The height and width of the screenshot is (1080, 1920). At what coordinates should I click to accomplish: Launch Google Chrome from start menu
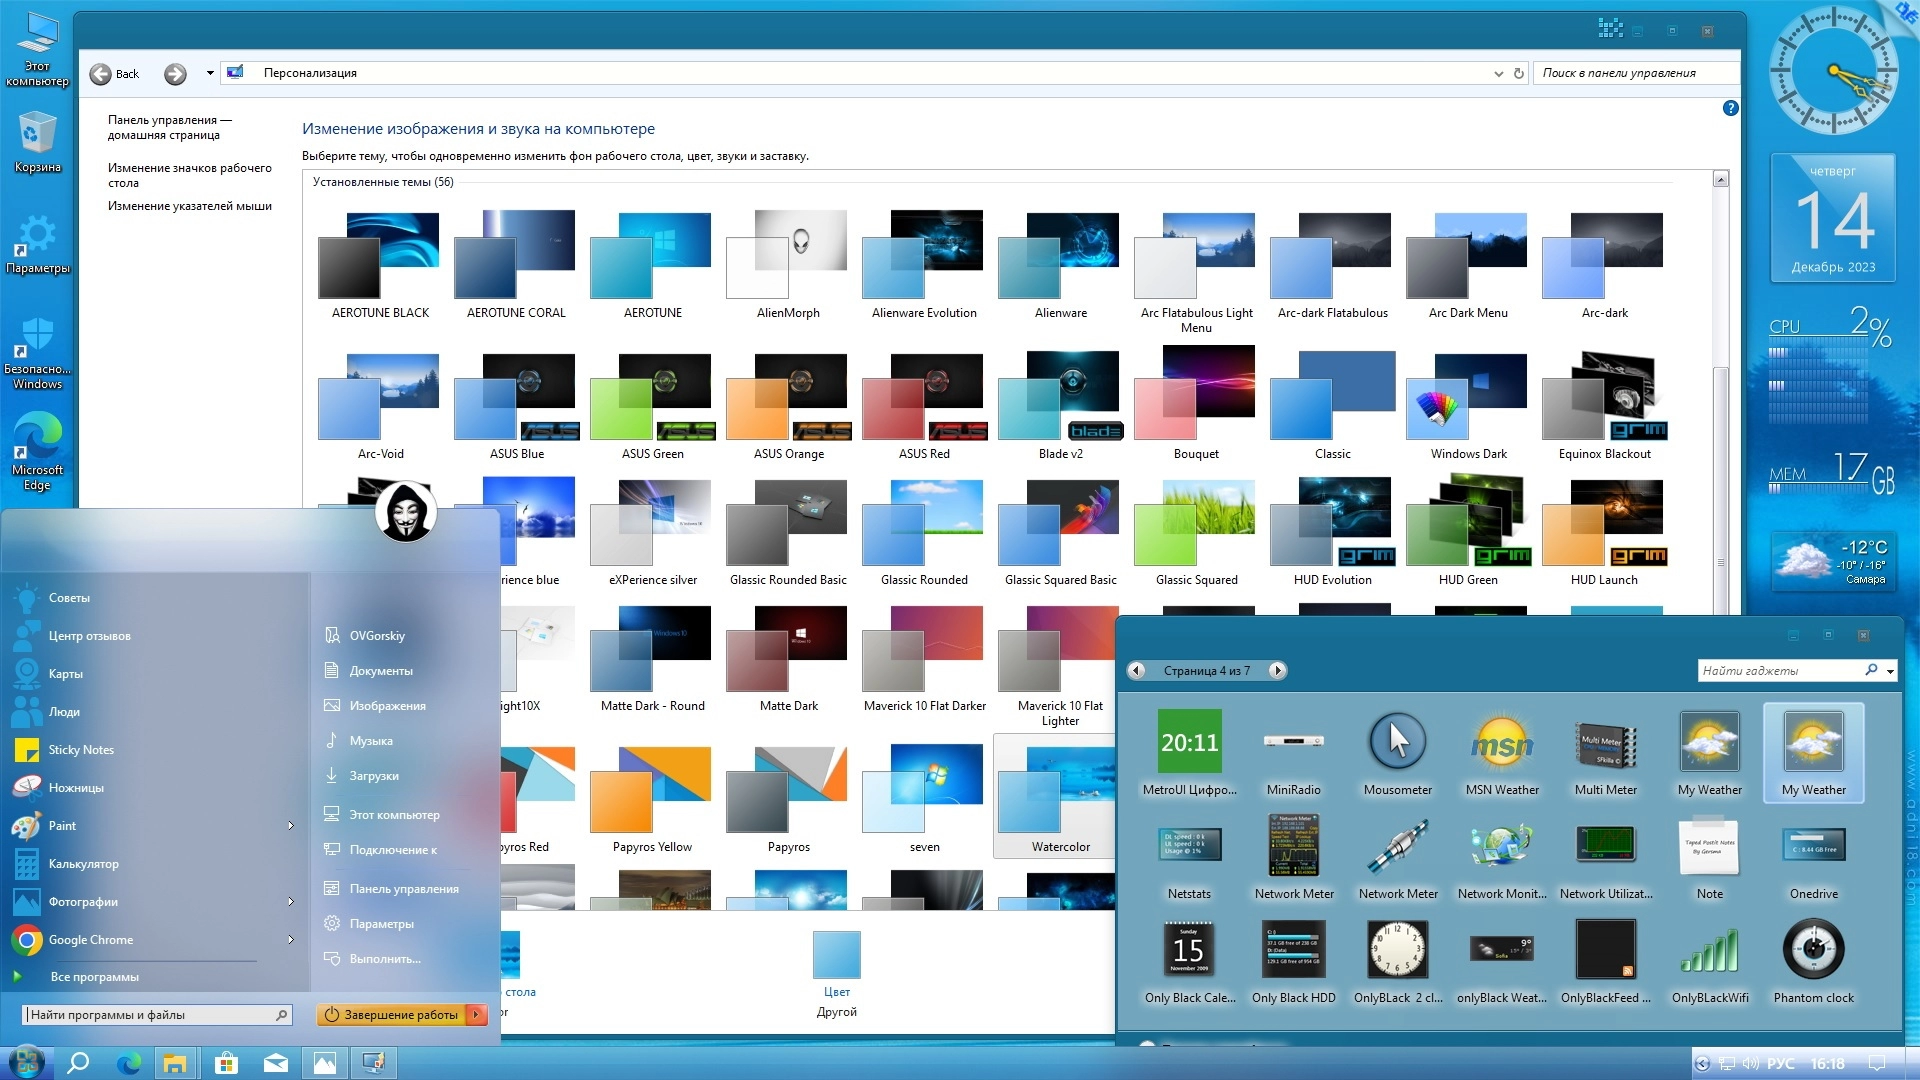90,940
